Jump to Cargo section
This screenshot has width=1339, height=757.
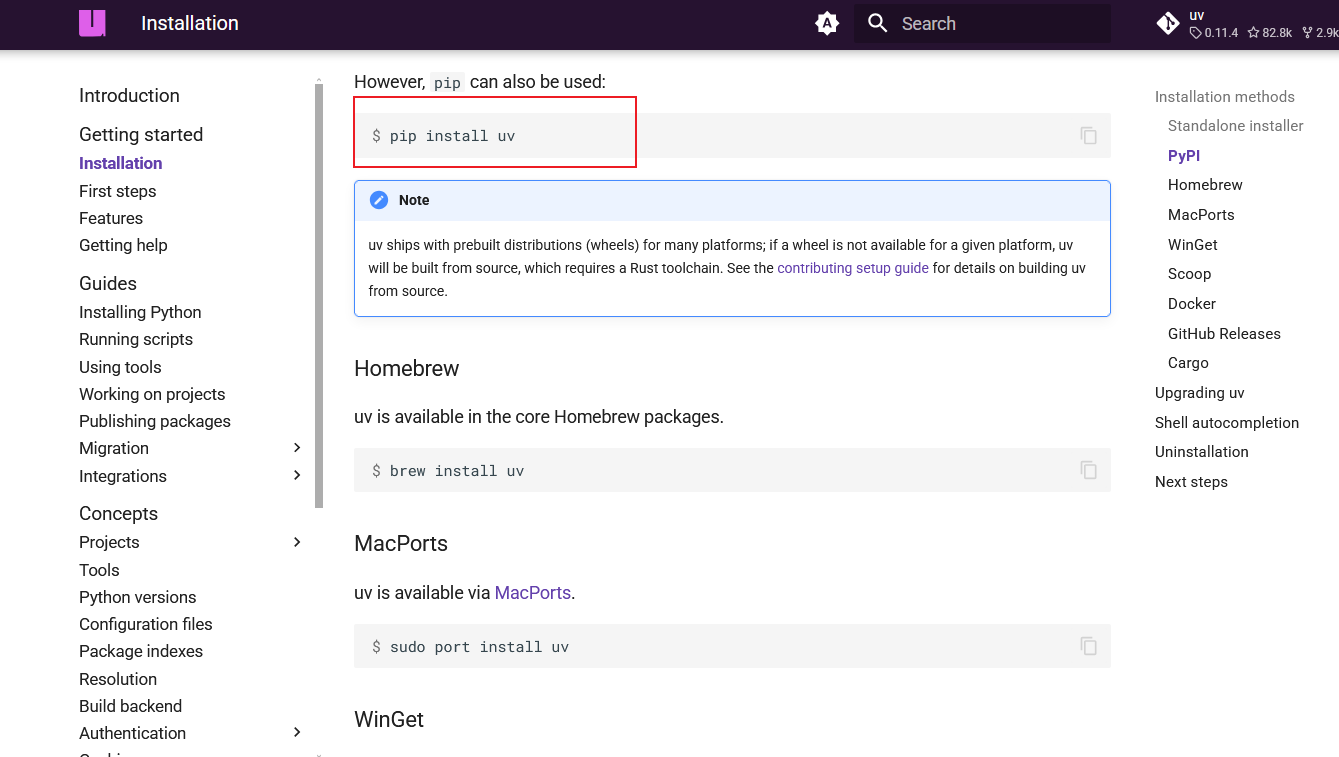[x=1188, y=363]
